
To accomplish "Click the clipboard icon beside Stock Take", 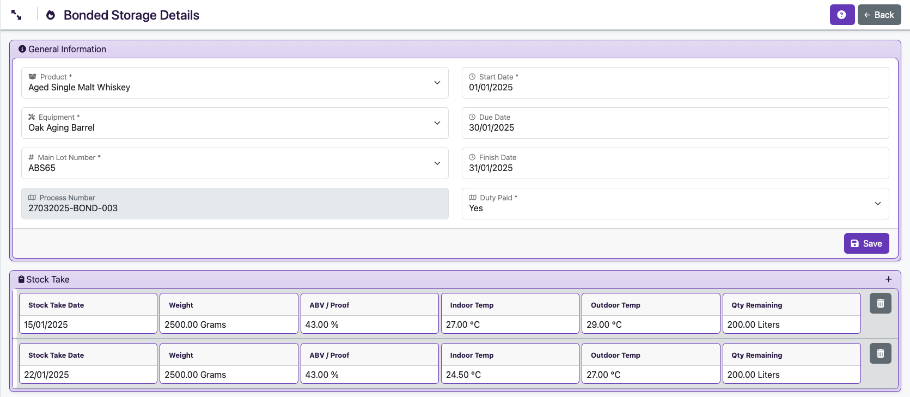I will 21,279.
